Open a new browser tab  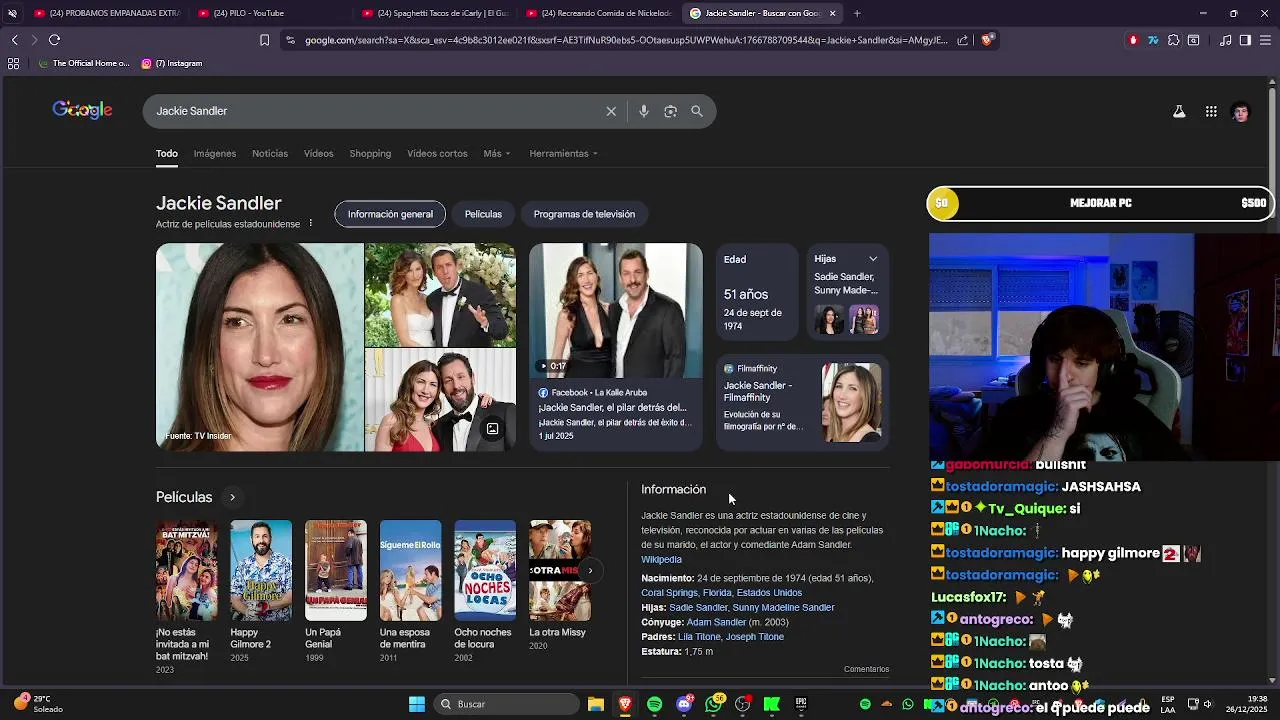point(857,13)
